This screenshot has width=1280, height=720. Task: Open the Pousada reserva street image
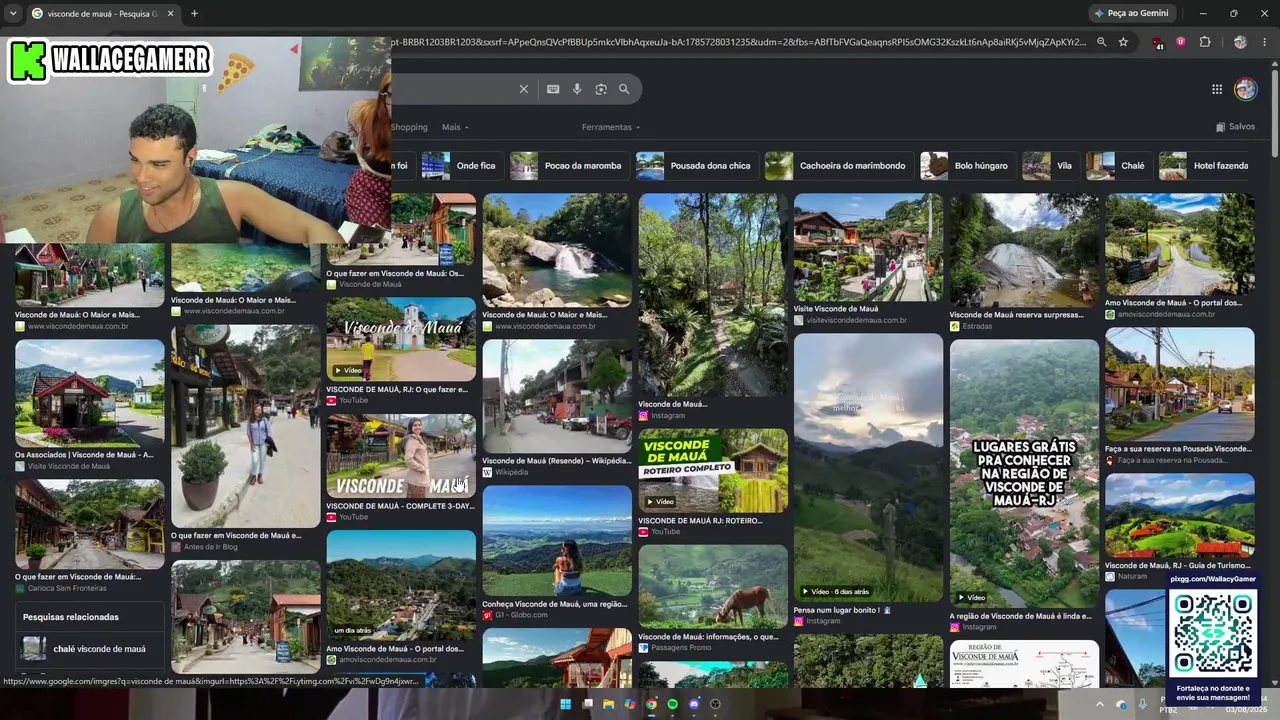click(1180, 384)
